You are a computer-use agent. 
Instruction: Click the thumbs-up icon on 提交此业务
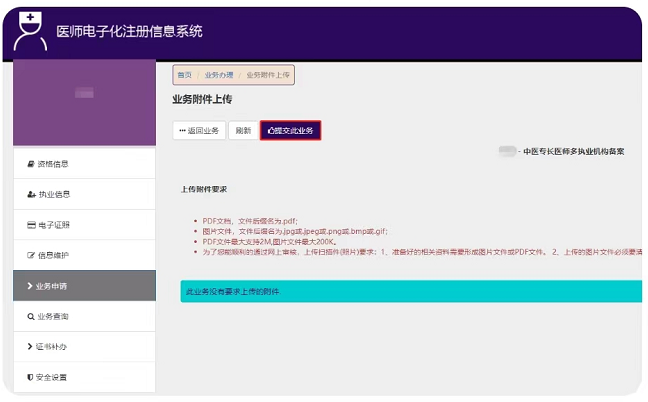pos(270,131)
